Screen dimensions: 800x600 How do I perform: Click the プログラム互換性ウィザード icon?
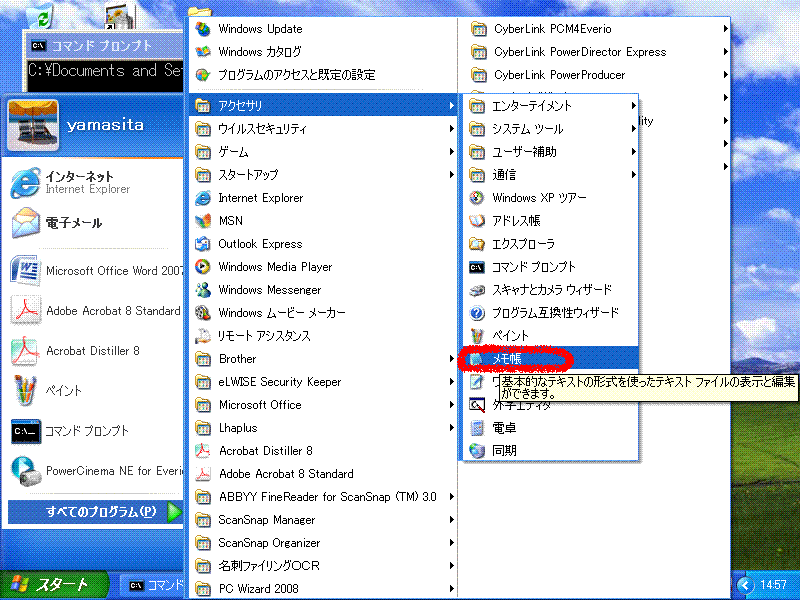pos(477,313)
